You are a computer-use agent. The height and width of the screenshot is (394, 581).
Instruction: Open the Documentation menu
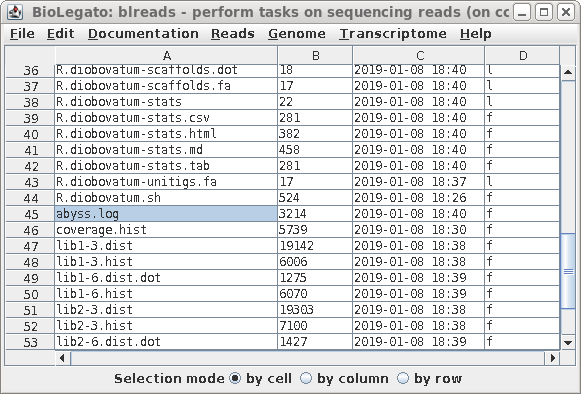coord(143,34)
